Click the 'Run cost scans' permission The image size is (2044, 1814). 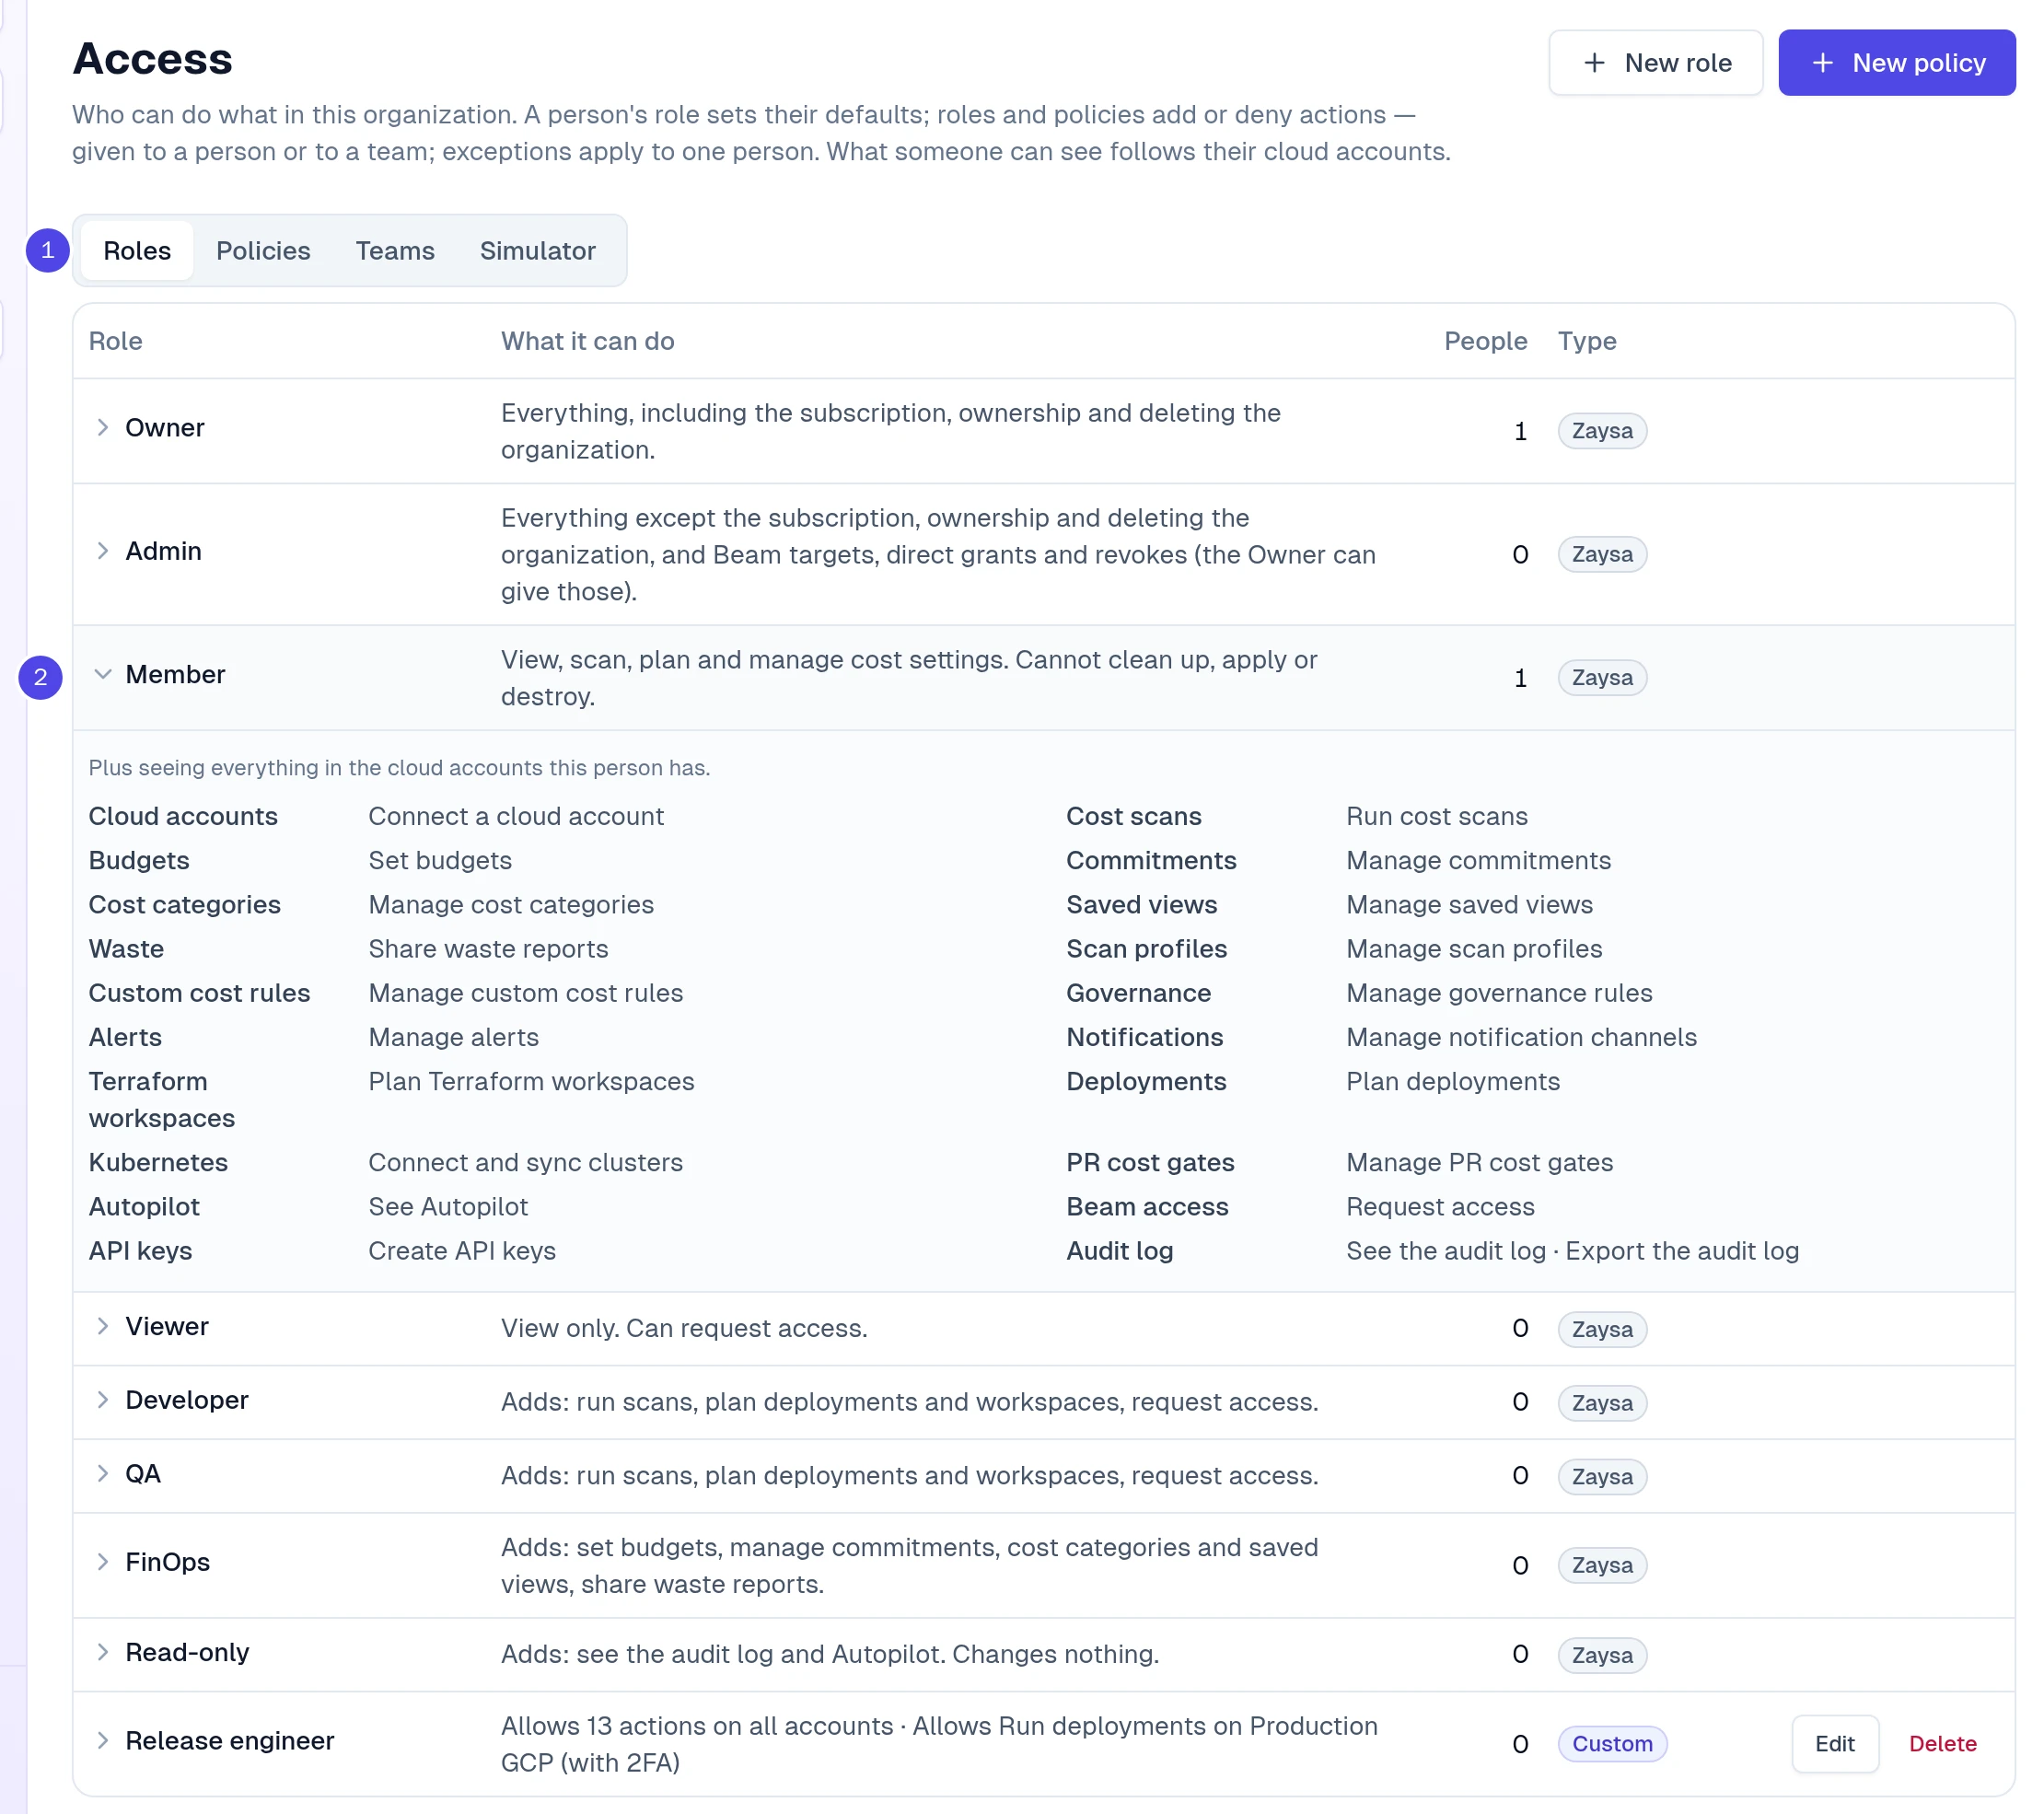pos(1437,817)
